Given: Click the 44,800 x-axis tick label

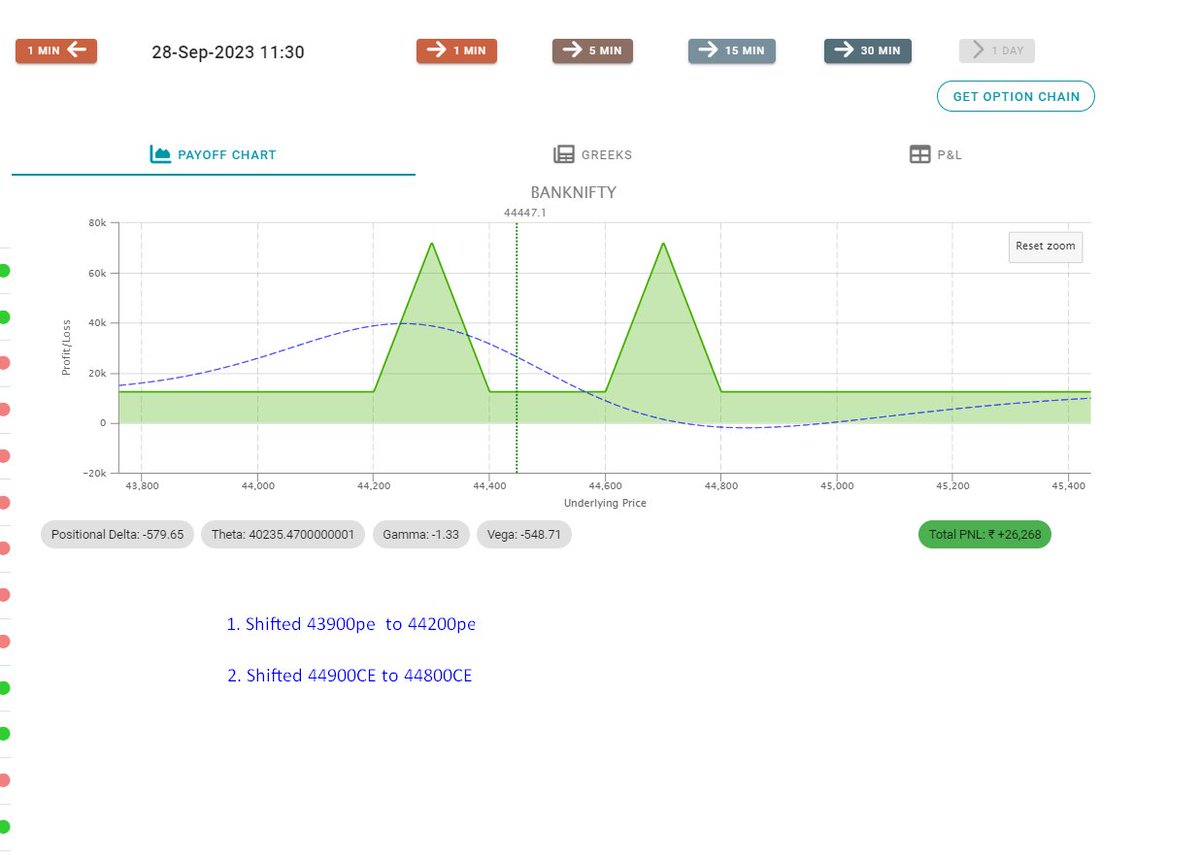Looking at the screenshot, I should 720,485.
